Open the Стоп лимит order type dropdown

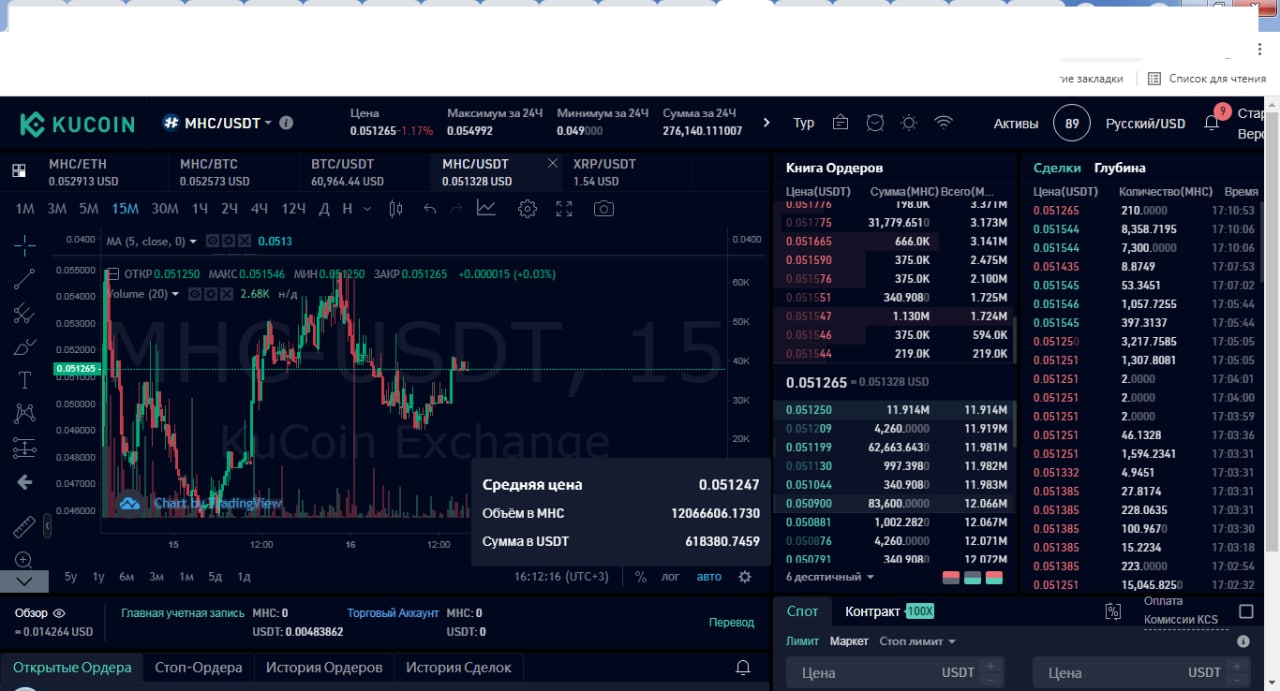point(917,641)
